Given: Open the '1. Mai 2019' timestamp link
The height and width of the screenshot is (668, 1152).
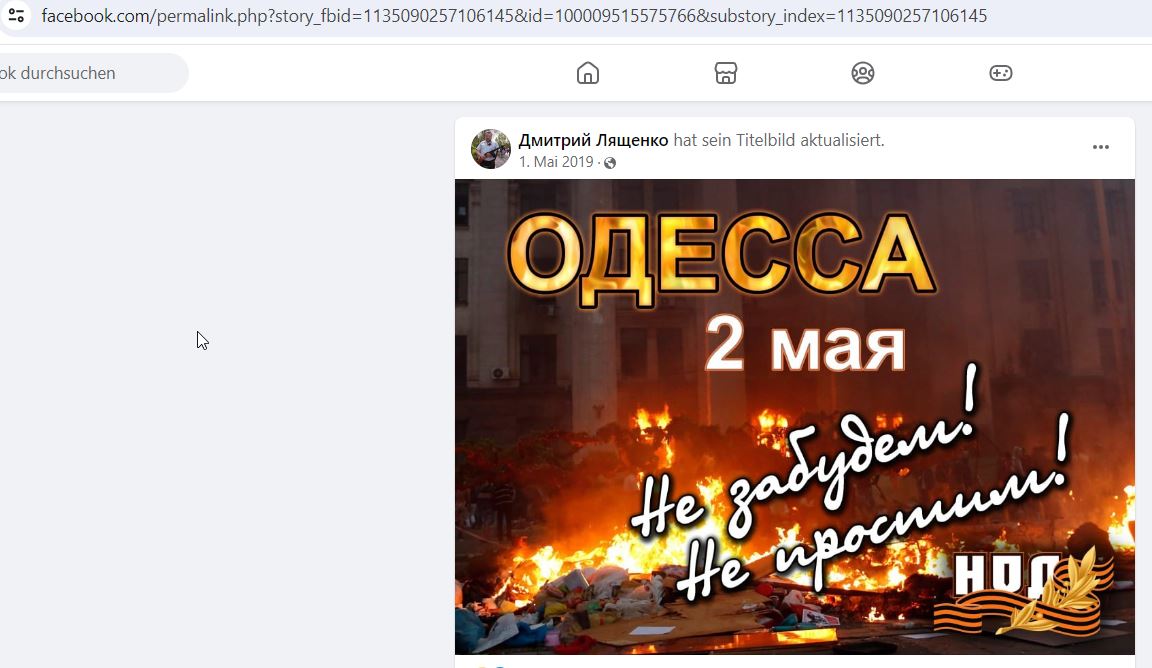Looking at the screenshot, I should (555, 162).
